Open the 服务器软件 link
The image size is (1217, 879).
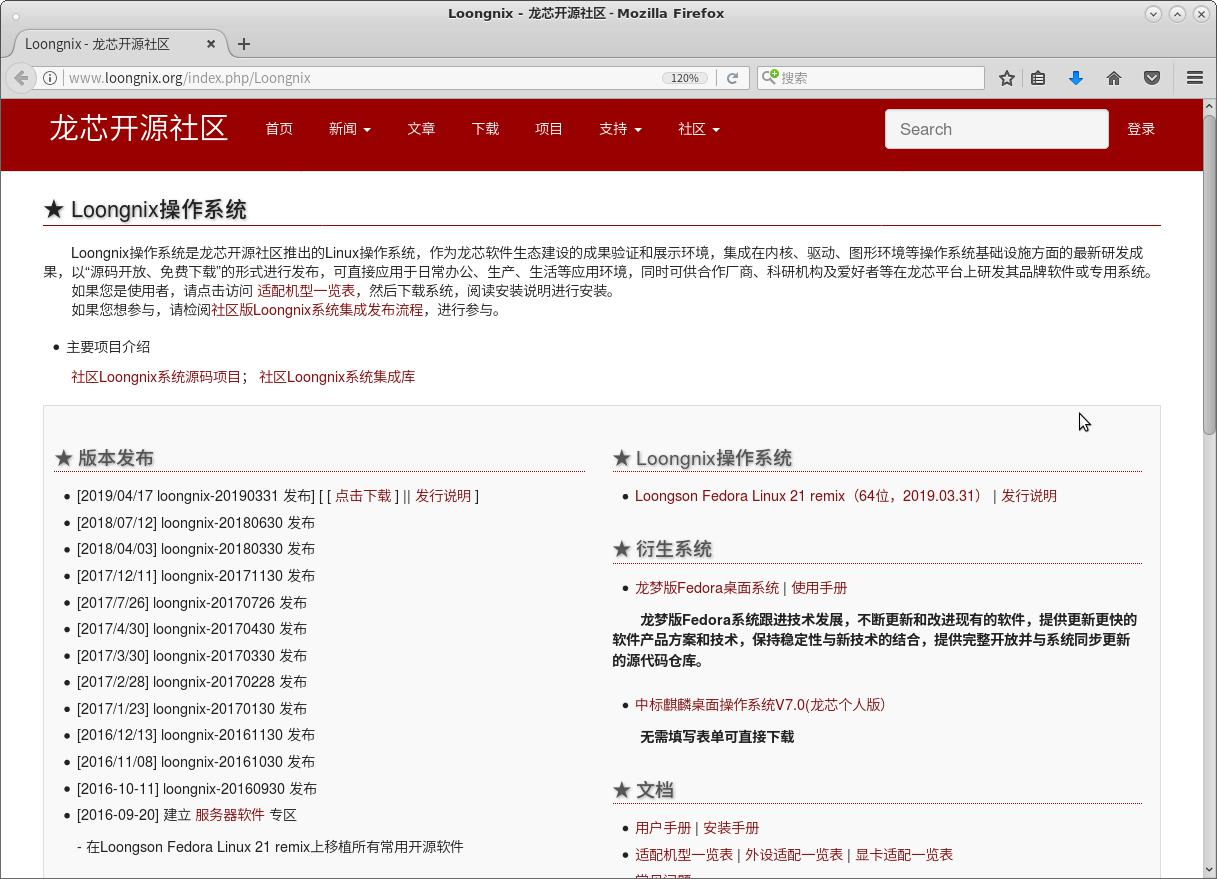(230, 815)
